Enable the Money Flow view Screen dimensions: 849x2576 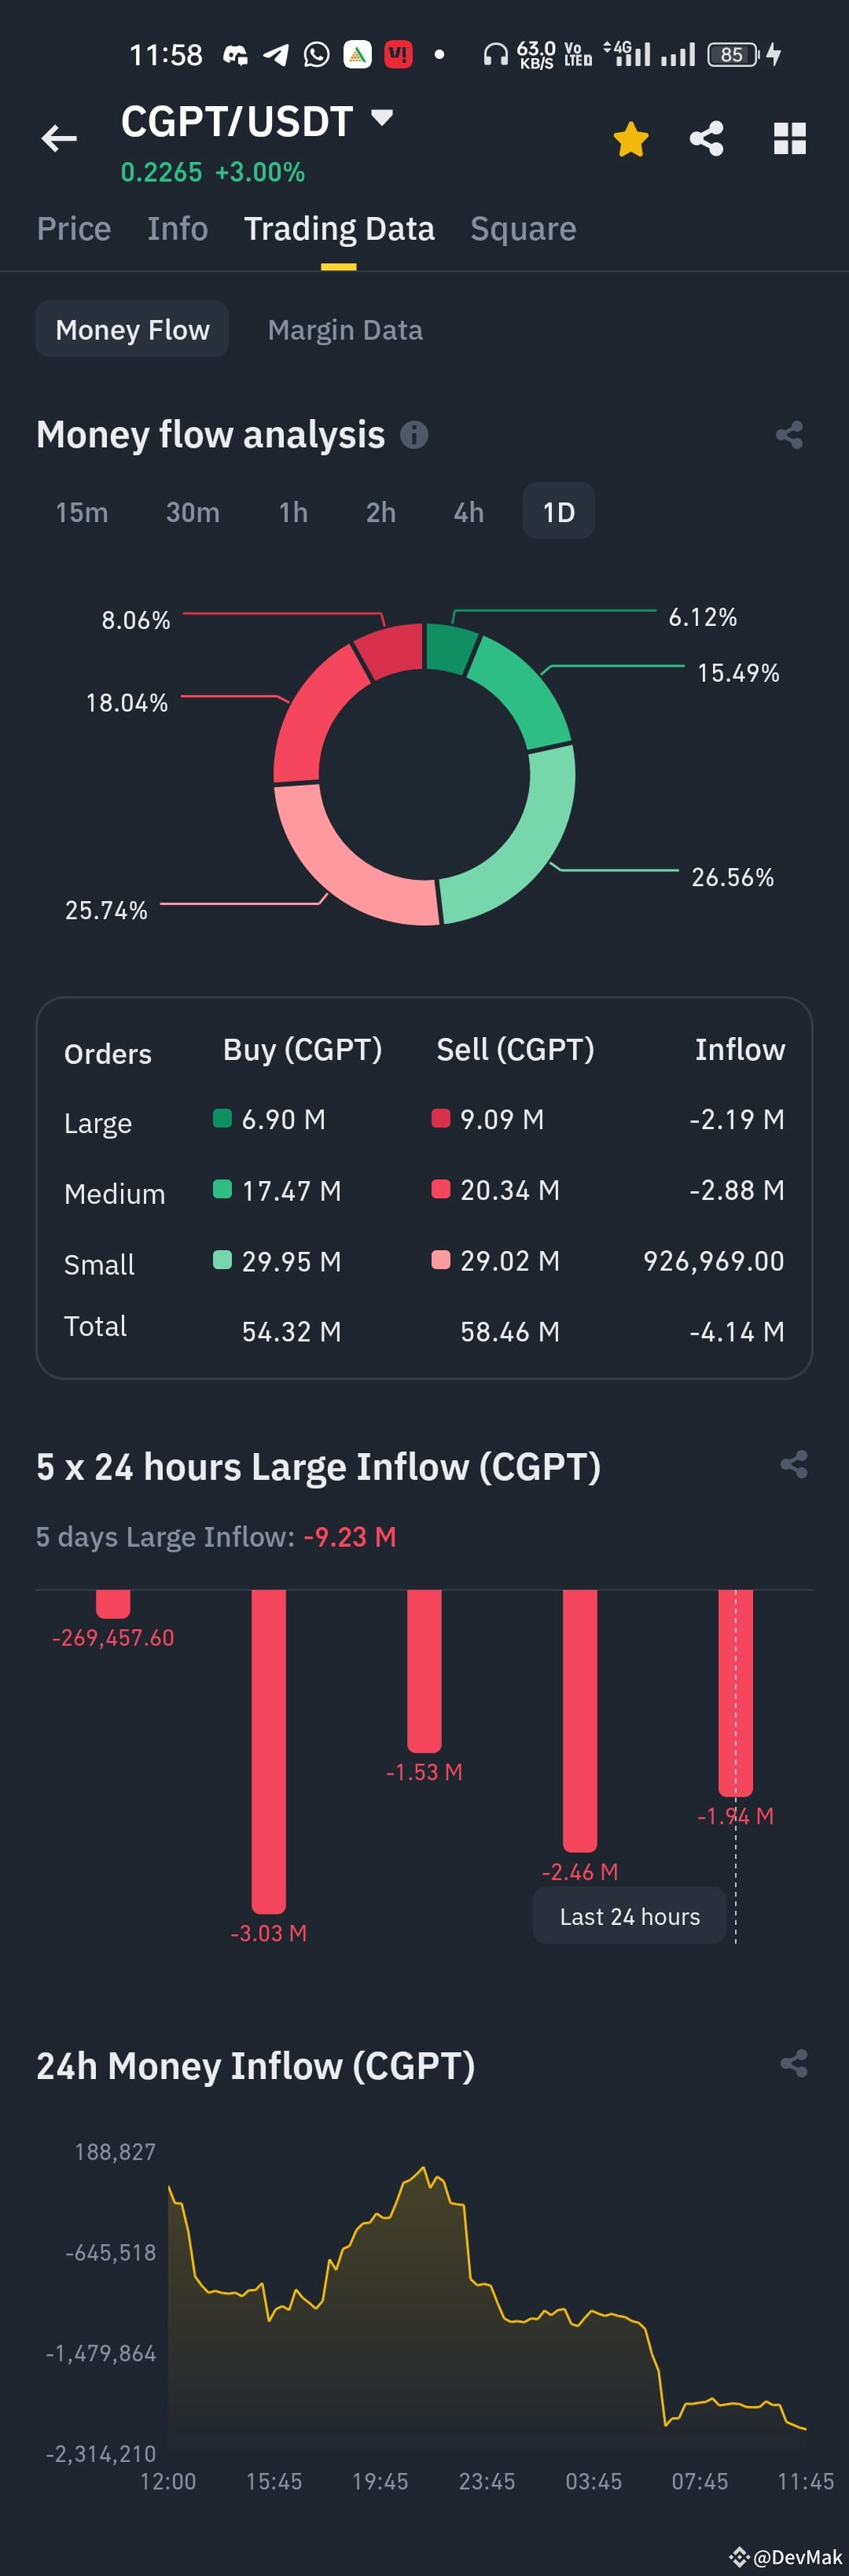pos(131,329)
